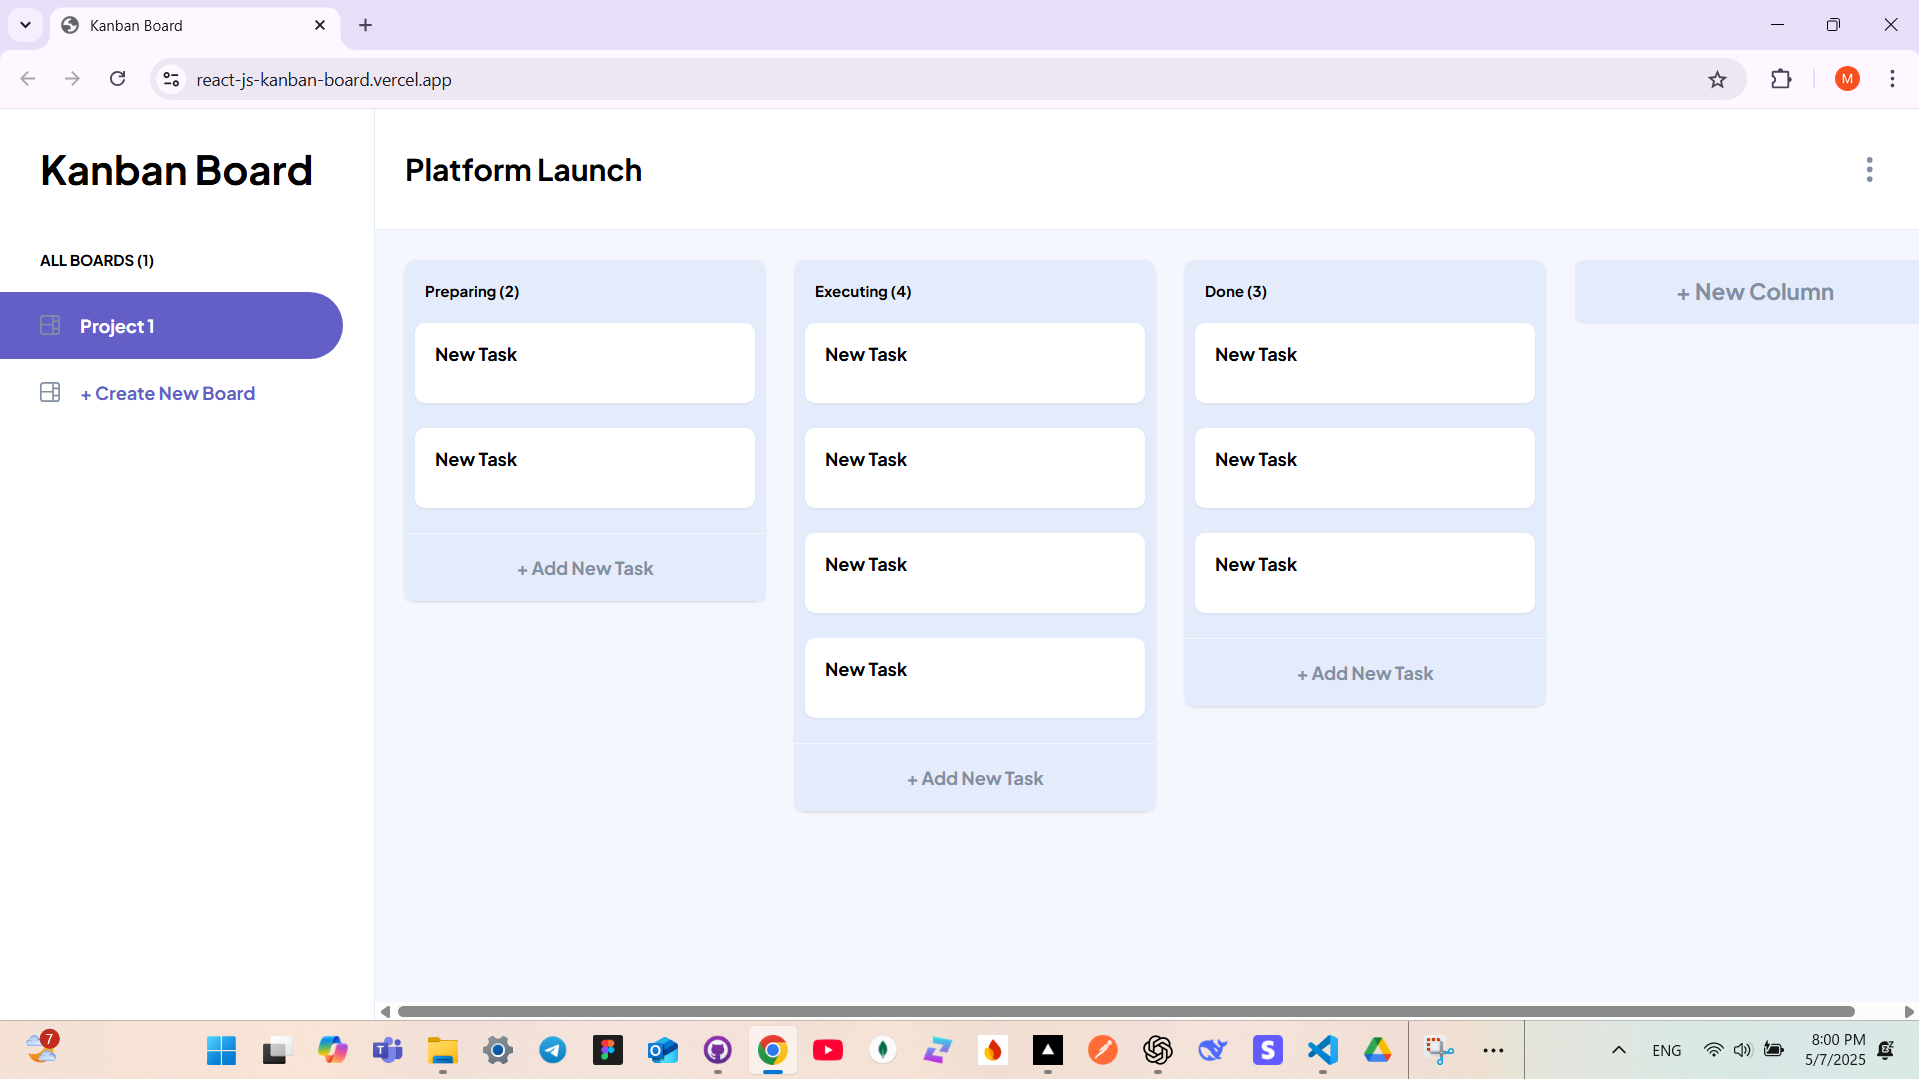Click the Chrome profile avatar
The width and height of the screenshot is (1919, 1079).
tap(1847, 79)
